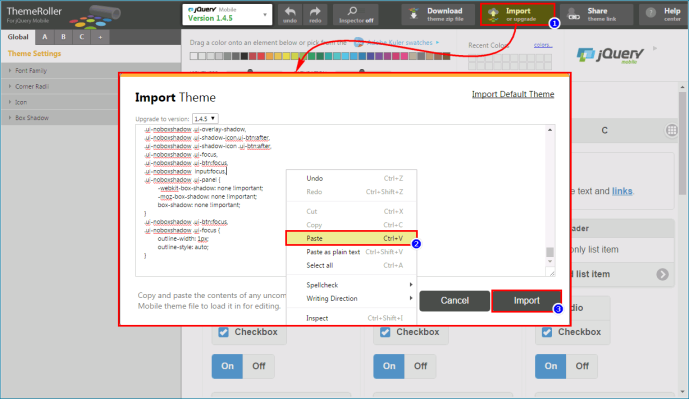
Task: Choose Undo from the context menu
Action: point(351,178)
